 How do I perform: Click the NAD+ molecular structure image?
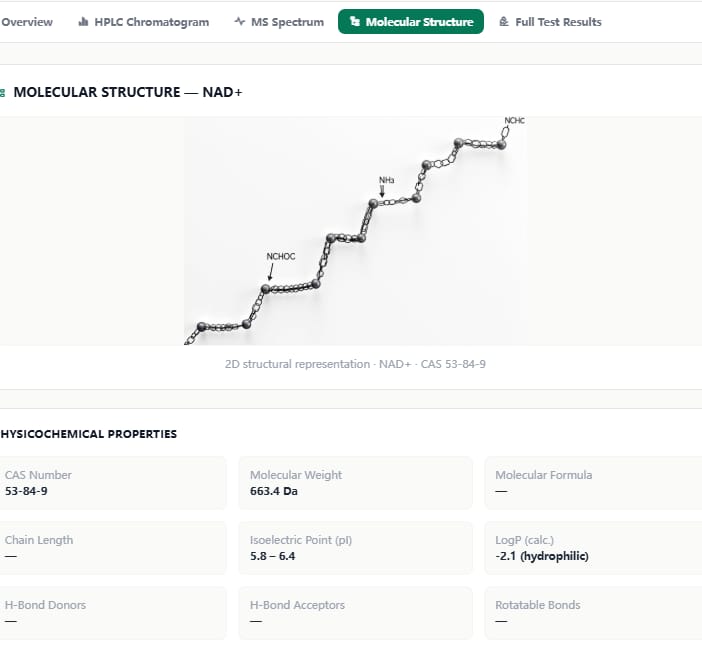(x=355, y=231)
